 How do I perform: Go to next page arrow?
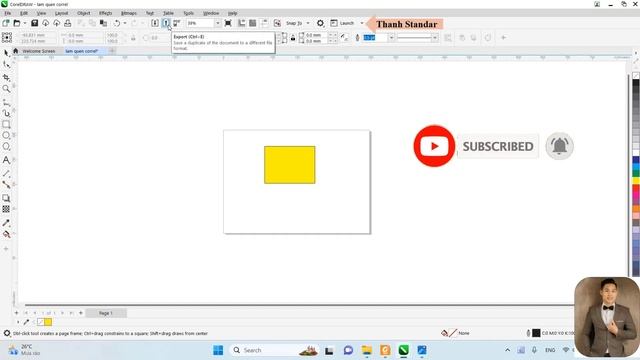(x=62, y=313)
